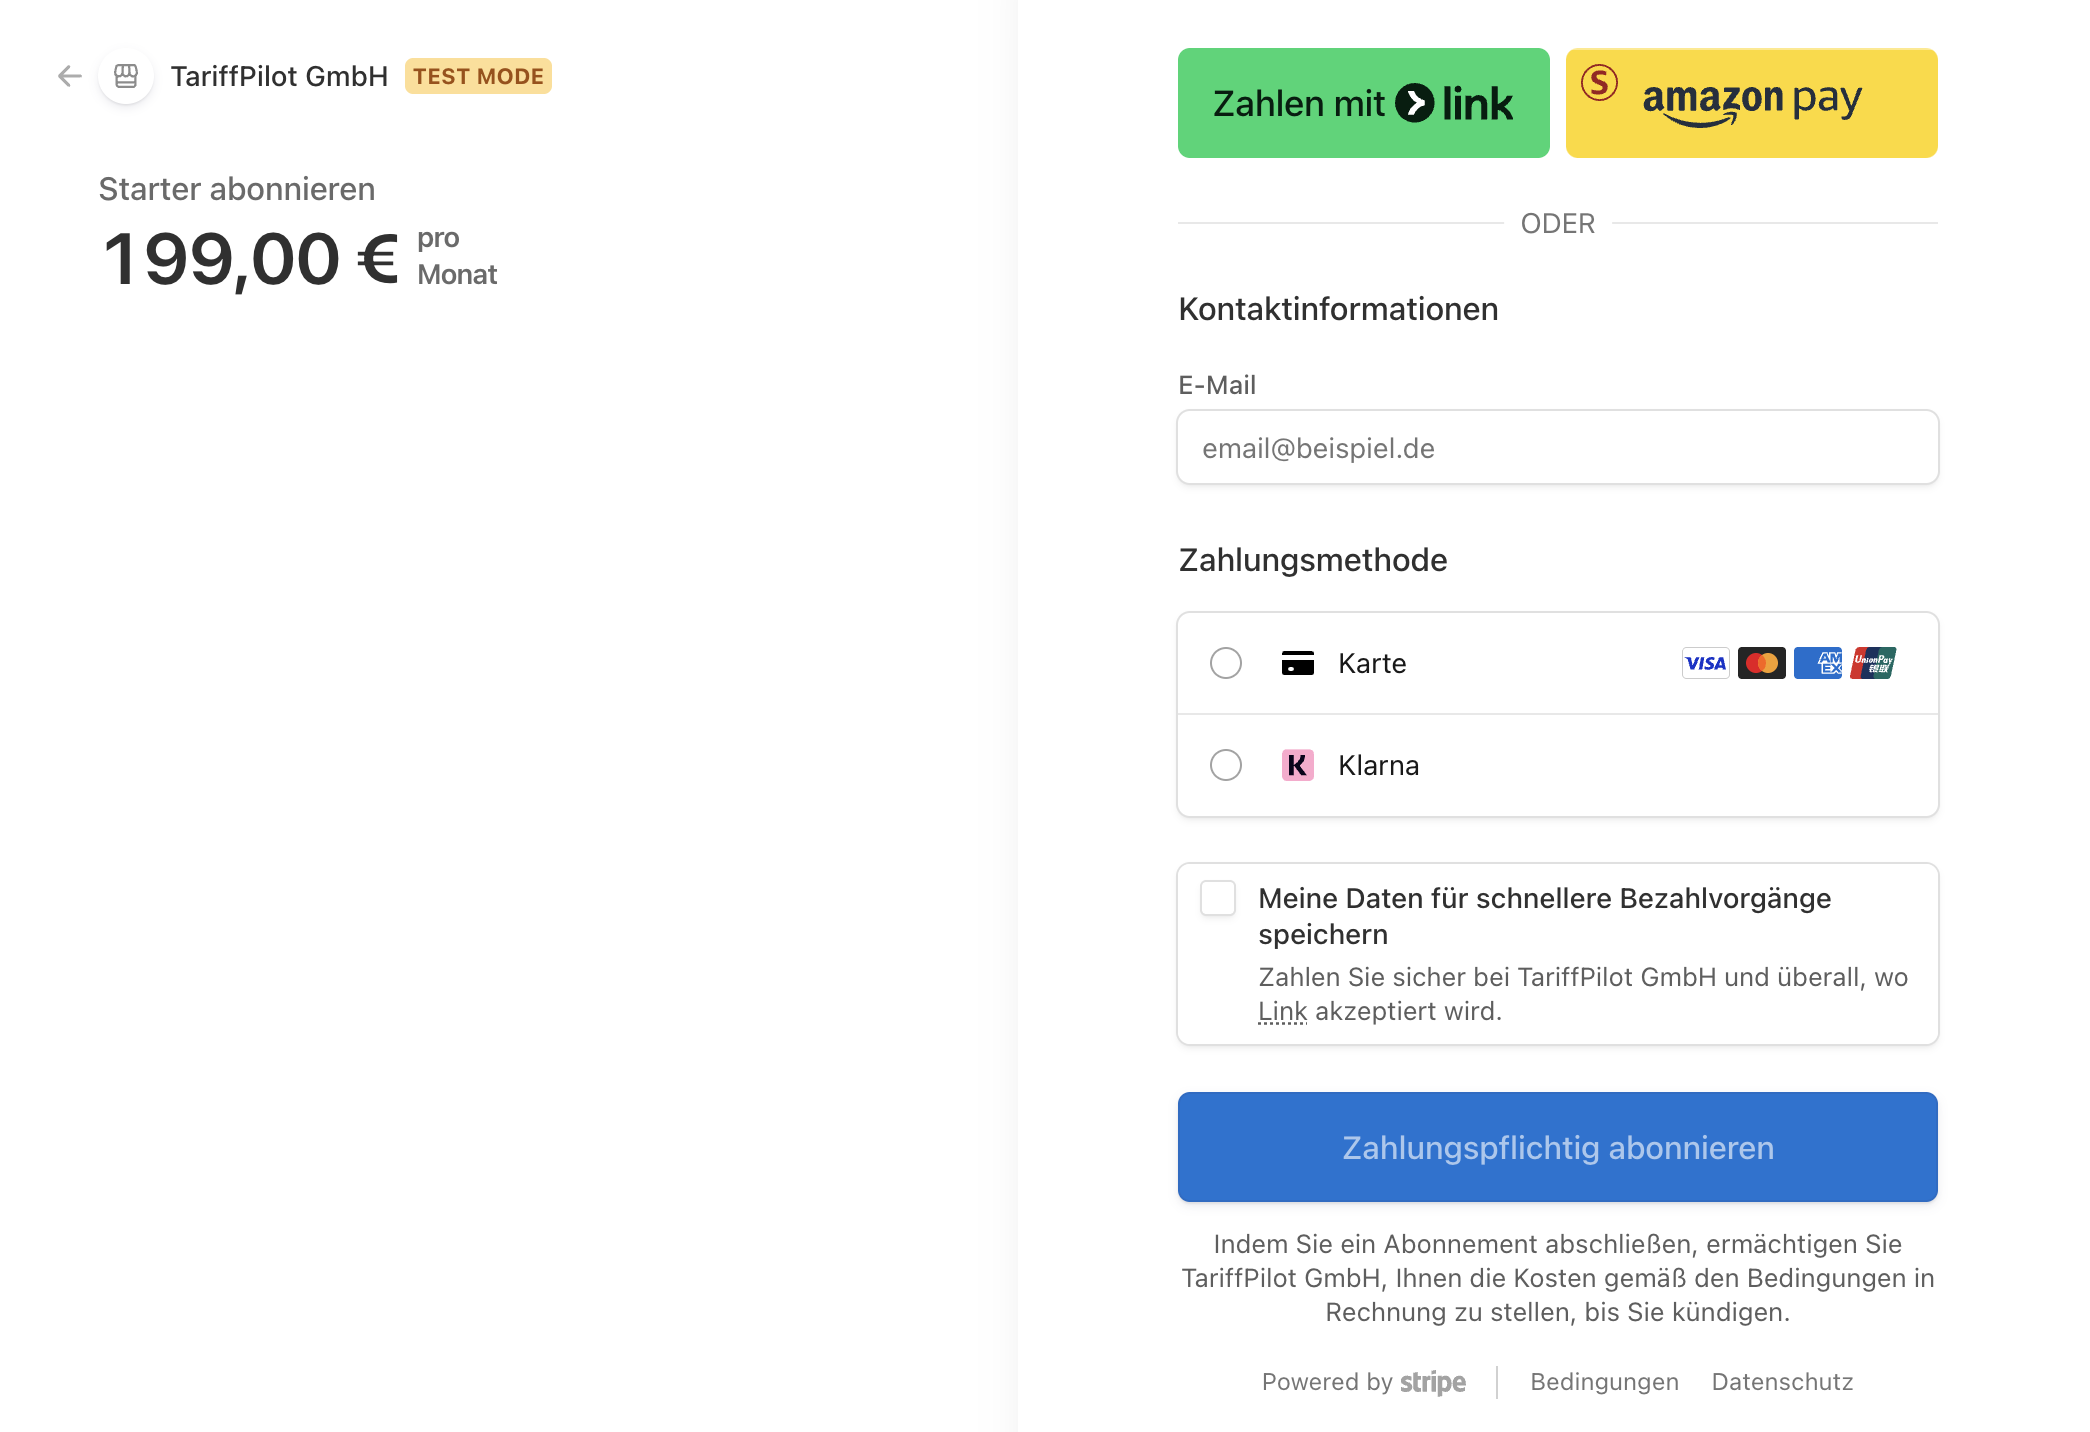Image resolution: width=2090 pixels, height=1432 pixels.
Task: Click the credit card icon next to Karte
Action: coord(1297,662)
